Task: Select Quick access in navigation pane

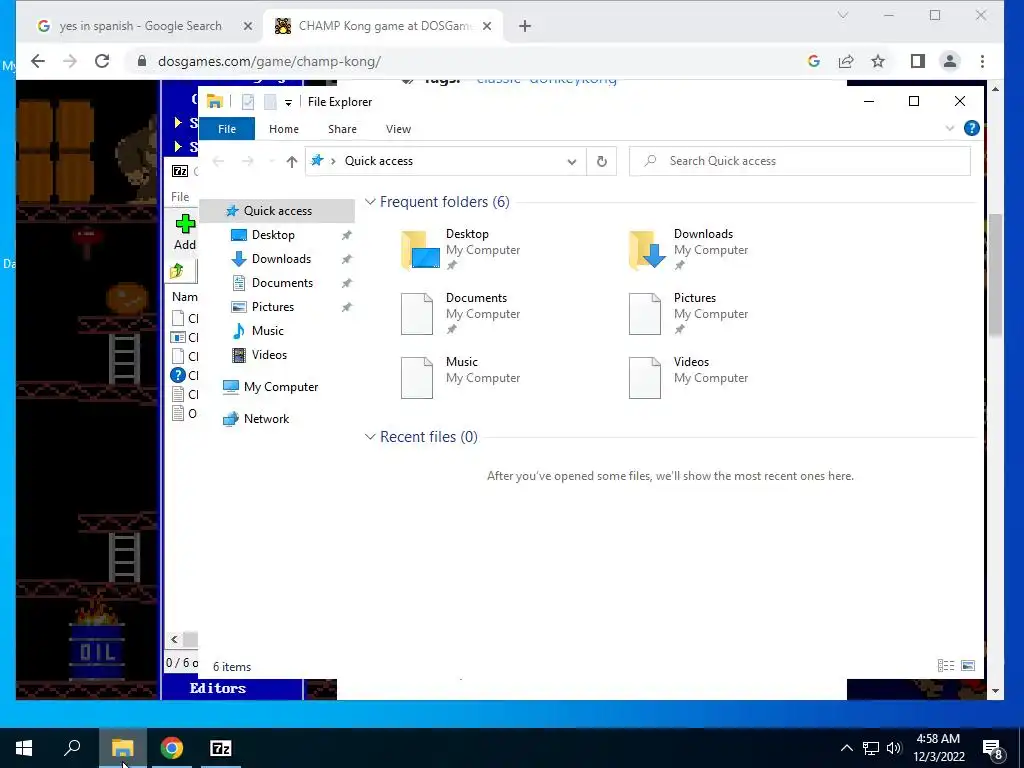Action: click(x=278, y=211)
